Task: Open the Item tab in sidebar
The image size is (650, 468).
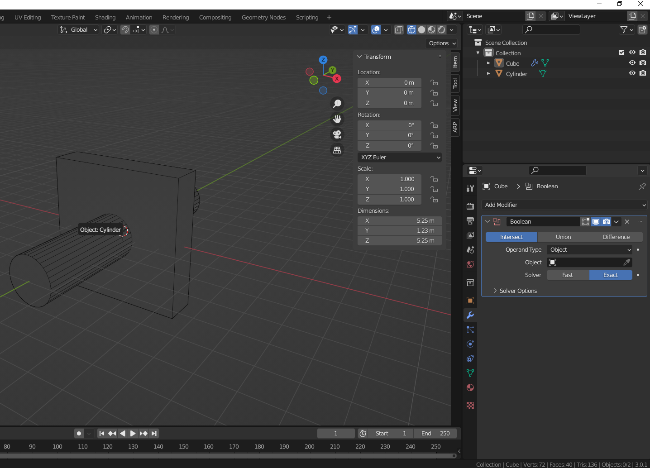Action: 455,62
